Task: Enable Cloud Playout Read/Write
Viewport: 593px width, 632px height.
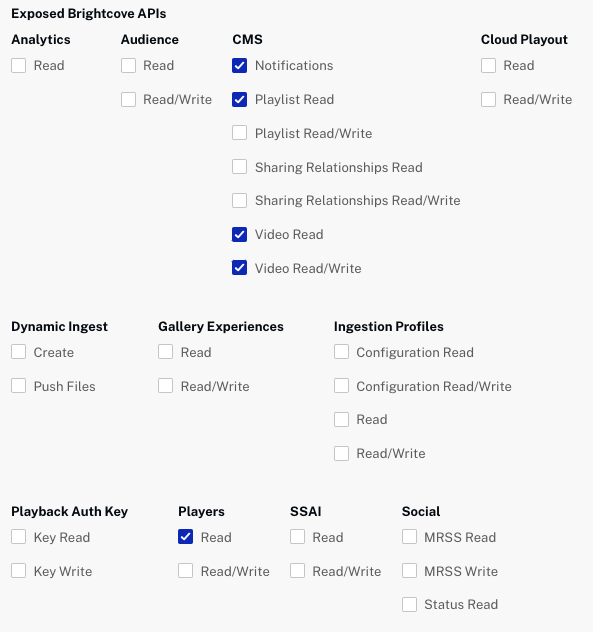Action: click(488, 99)
